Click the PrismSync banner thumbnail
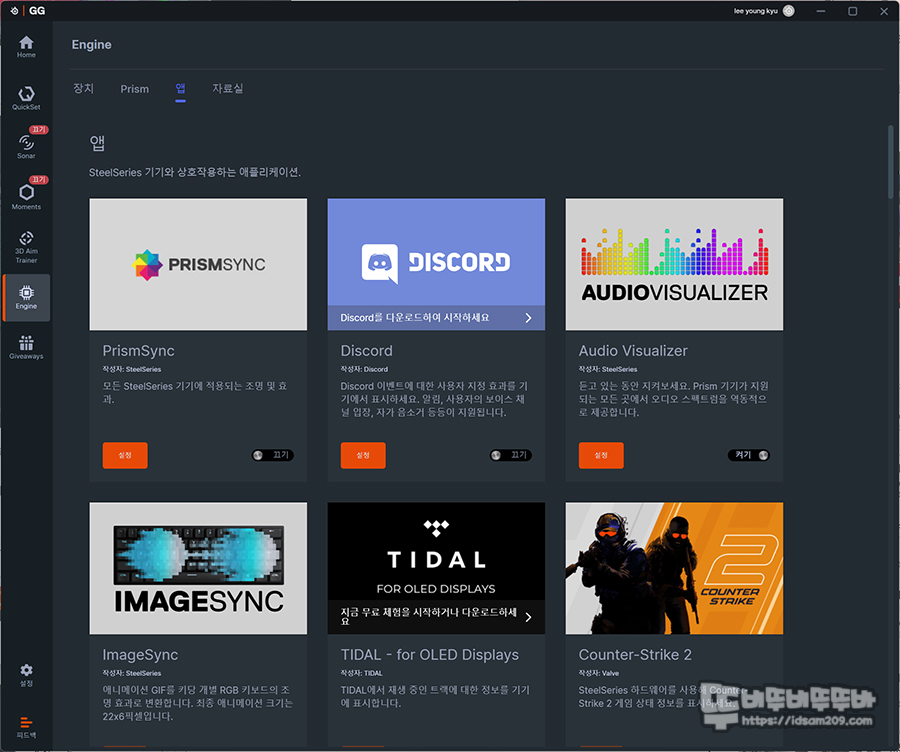Image resolution: width=900 pixels, height=752 pixels. coord(198,264)
